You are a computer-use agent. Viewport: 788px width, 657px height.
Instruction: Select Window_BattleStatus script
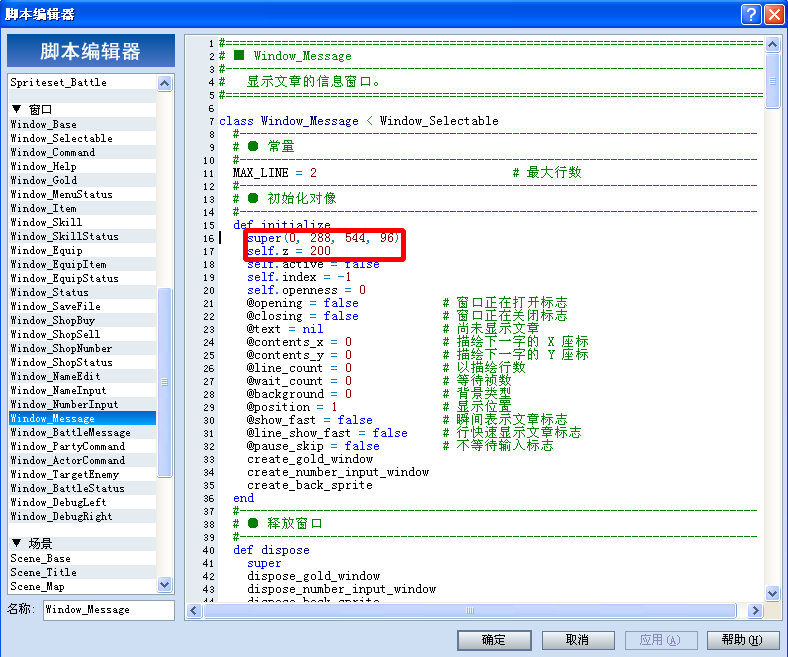click(x=83, y=489)
